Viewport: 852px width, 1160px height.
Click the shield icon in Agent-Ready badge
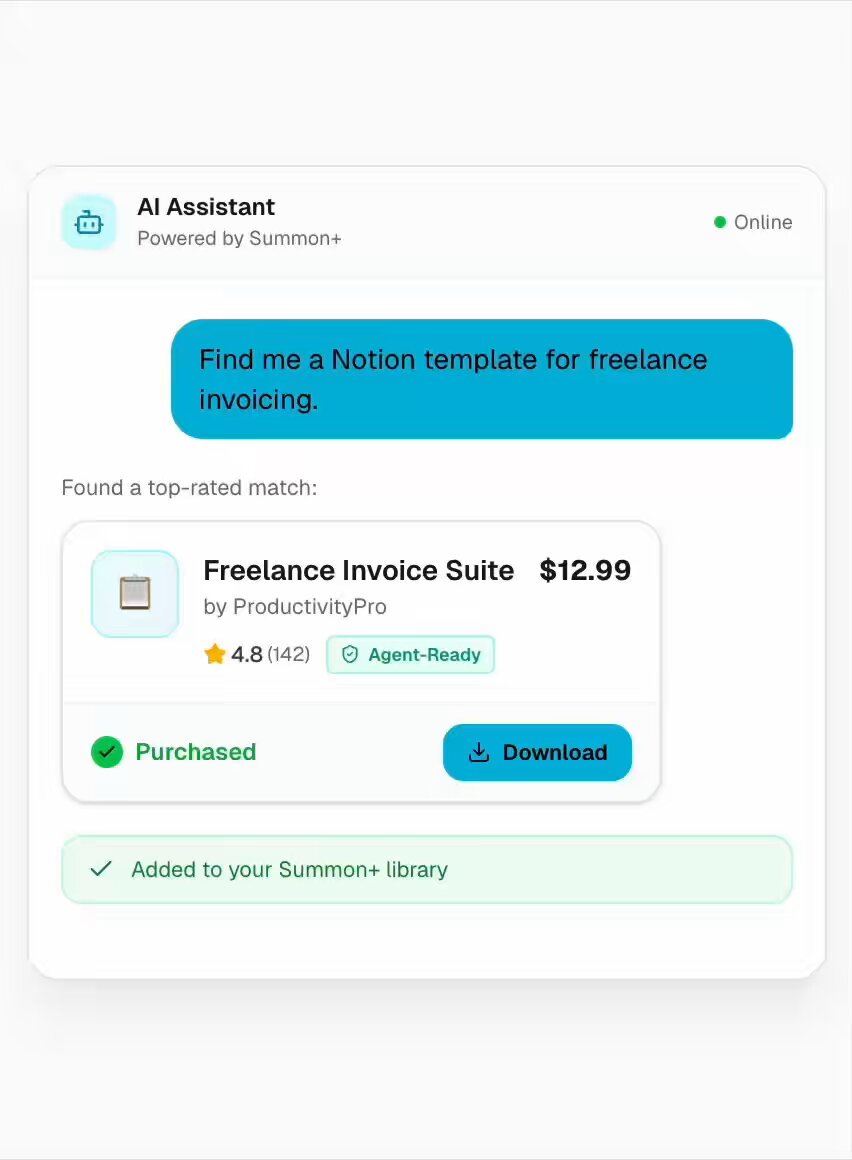(350, 654)
